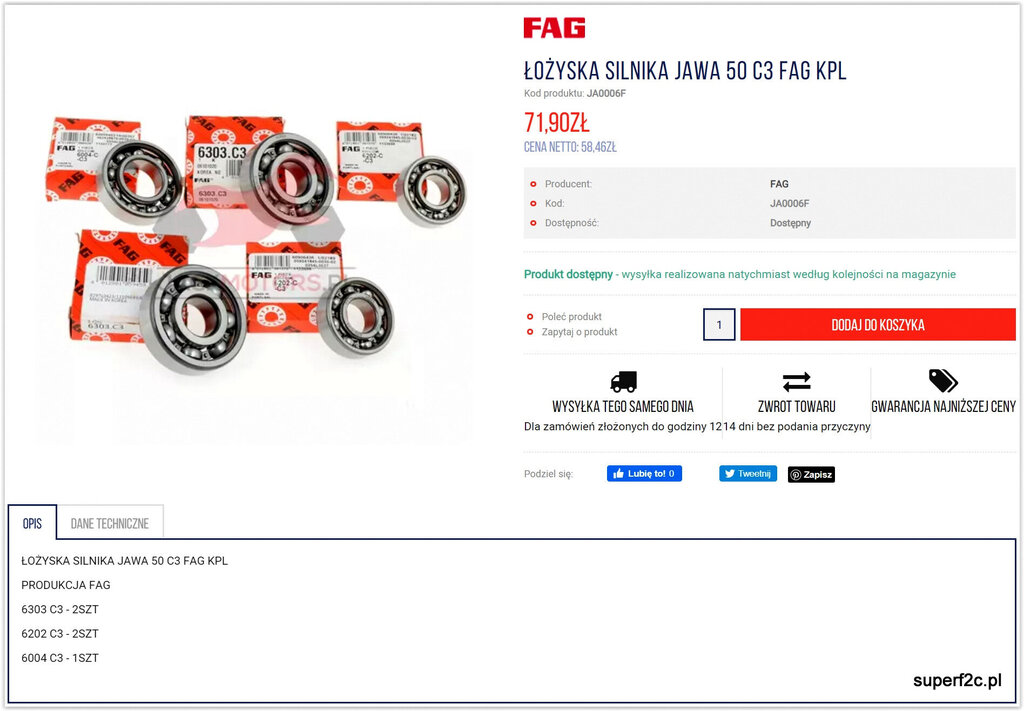The image size is (1024, 711).
Task: Click the red bullet beside Poleć produkt
Action: point(530,317)
